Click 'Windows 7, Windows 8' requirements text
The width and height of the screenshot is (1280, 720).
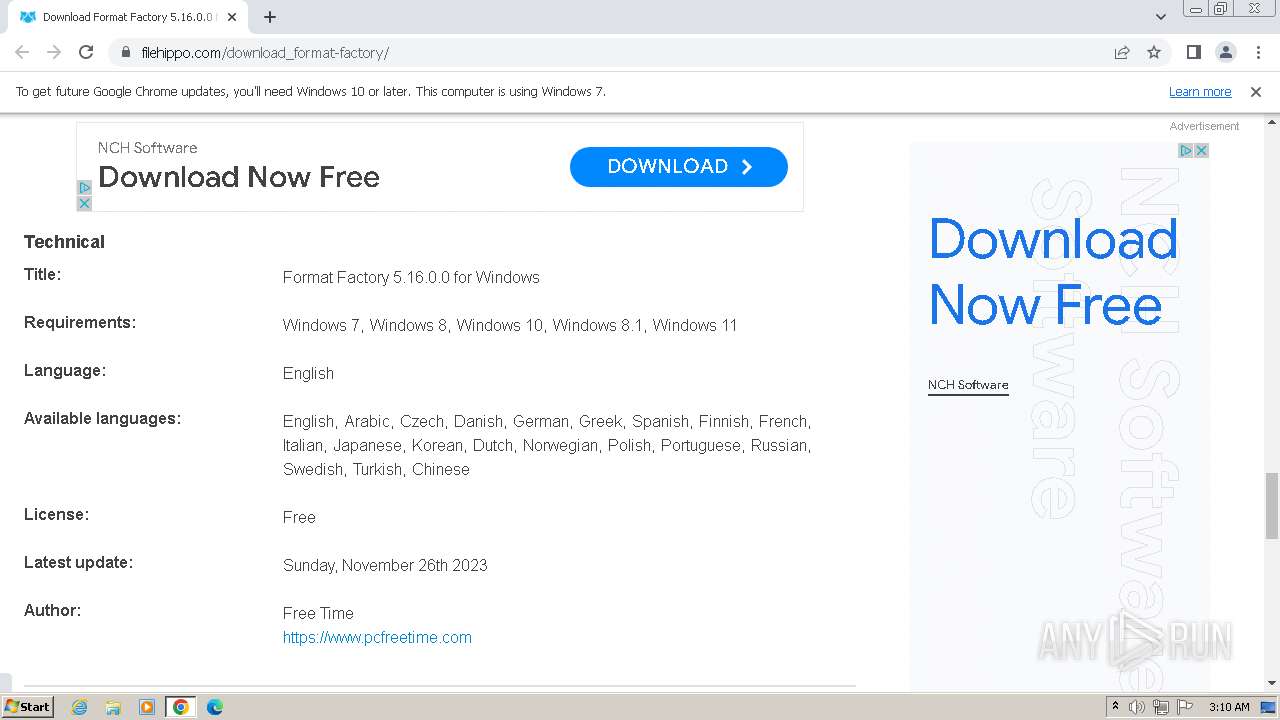point(365,325)
